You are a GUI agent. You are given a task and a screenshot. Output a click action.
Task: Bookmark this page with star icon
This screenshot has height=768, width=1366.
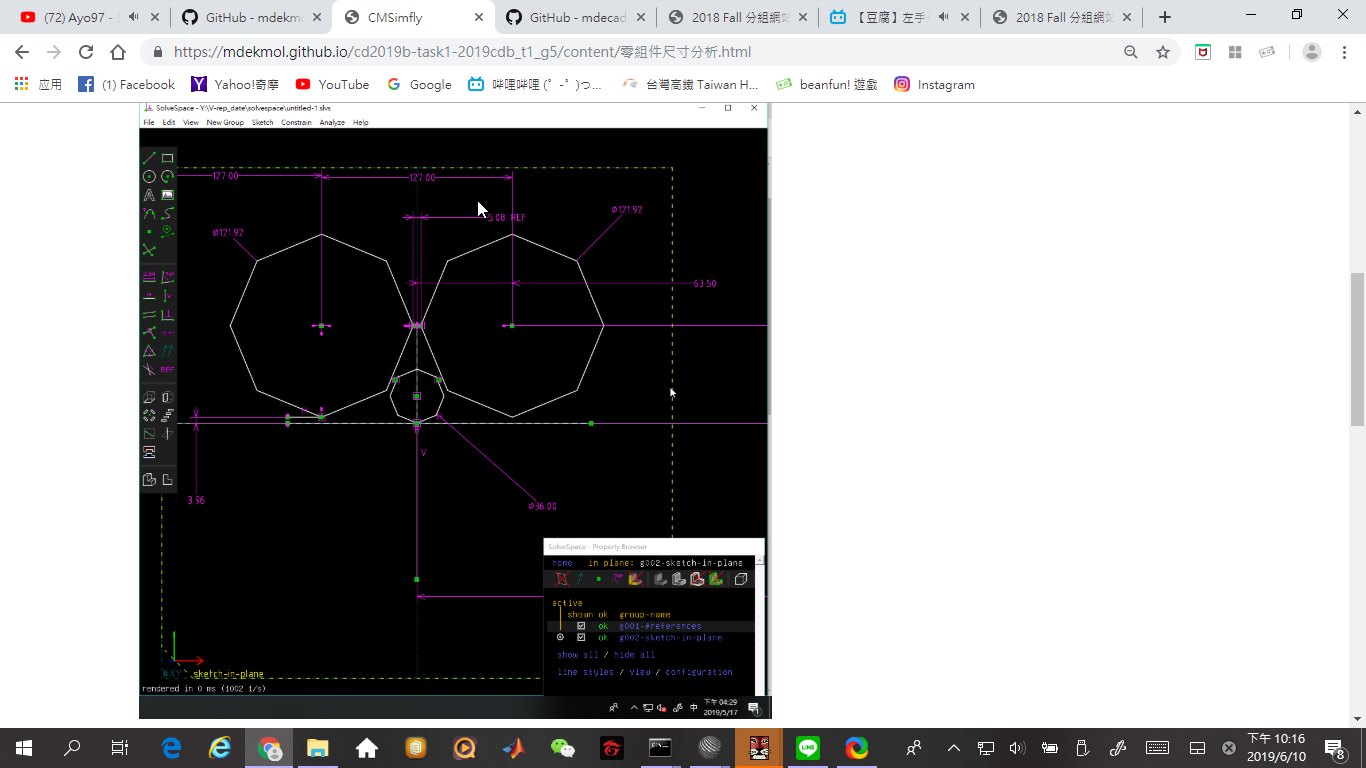[x=1163, y=52]
